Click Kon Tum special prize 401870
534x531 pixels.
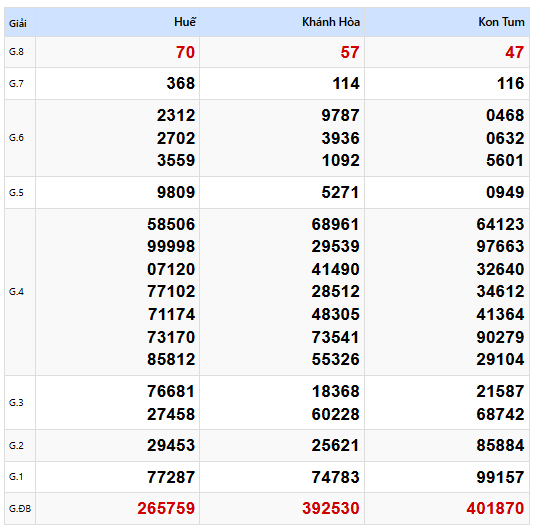pos(495,508)
